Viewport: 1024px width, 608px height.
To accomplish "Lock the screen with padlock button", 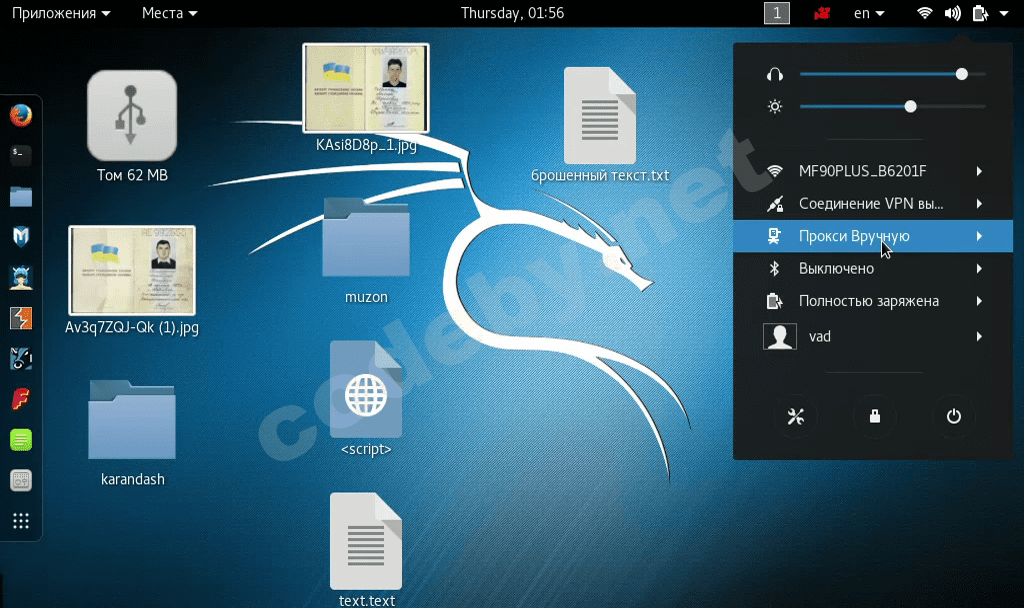I will point(874,416).
